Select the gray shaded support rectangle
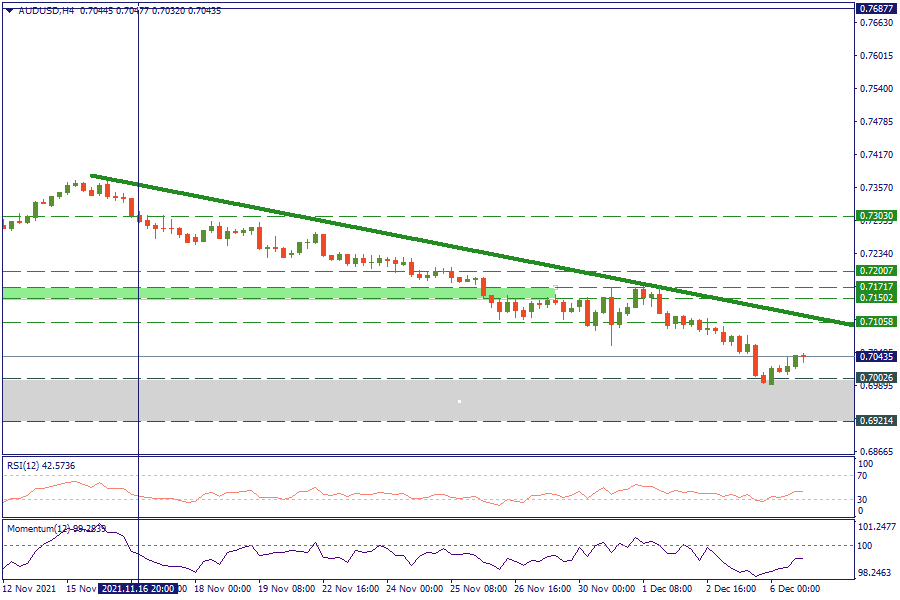 [300, 400]
